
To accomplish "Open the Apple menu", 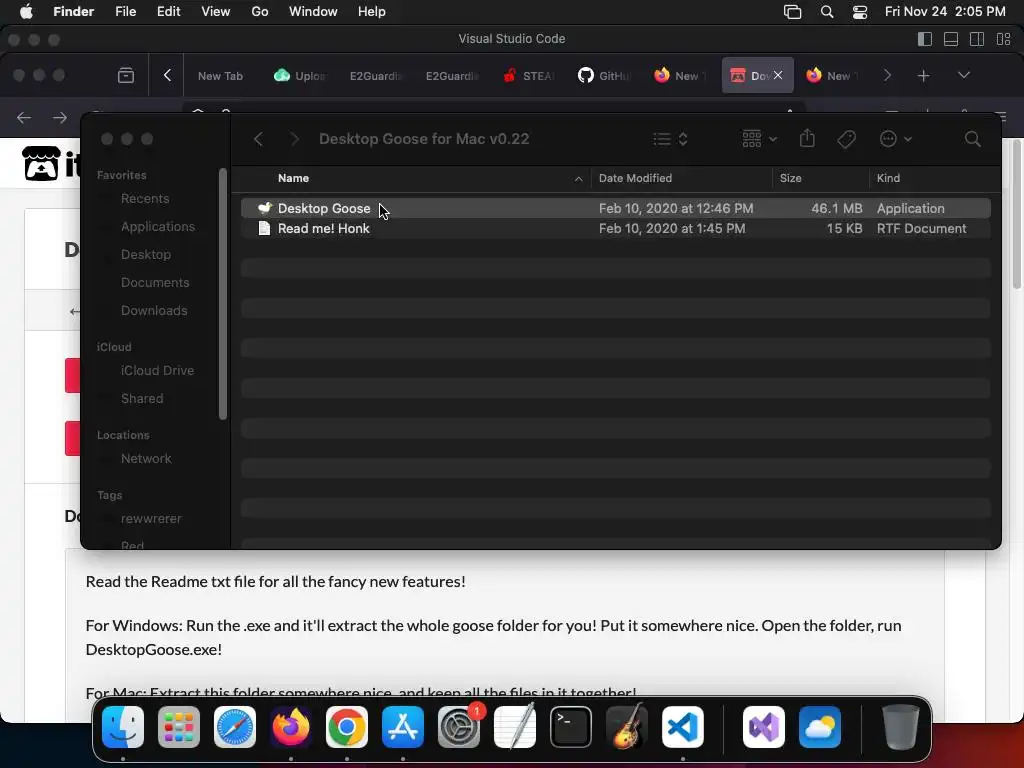I will point(25,12).
